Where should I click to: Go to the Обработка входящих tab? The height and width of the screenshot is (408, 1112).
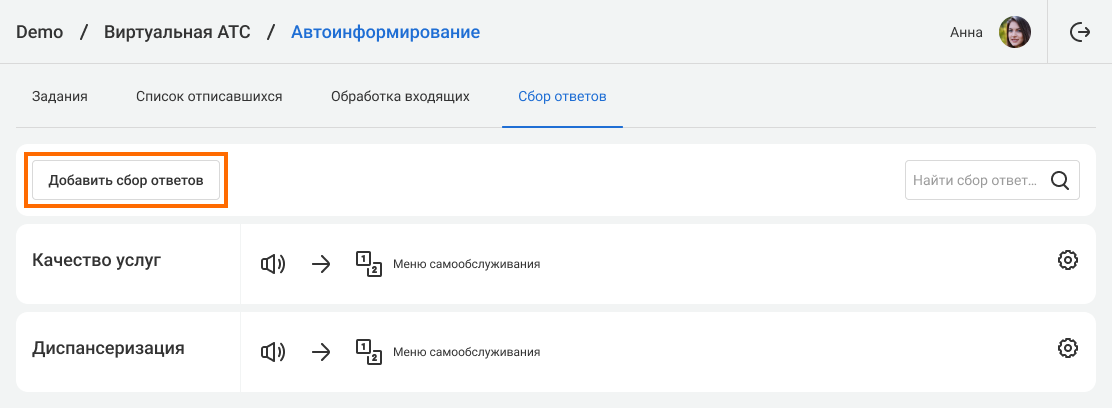[x=400, y=97]
